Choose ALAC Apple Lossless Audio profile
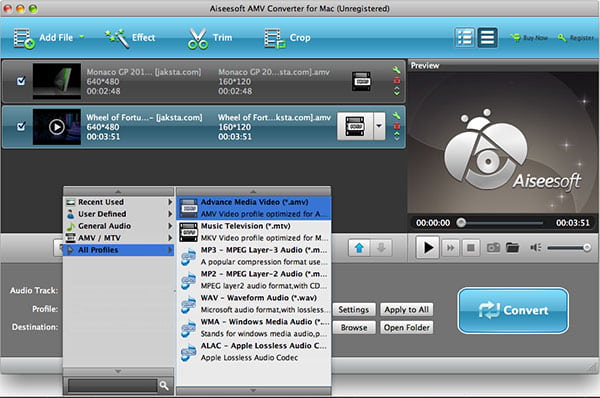 (253, 351)
